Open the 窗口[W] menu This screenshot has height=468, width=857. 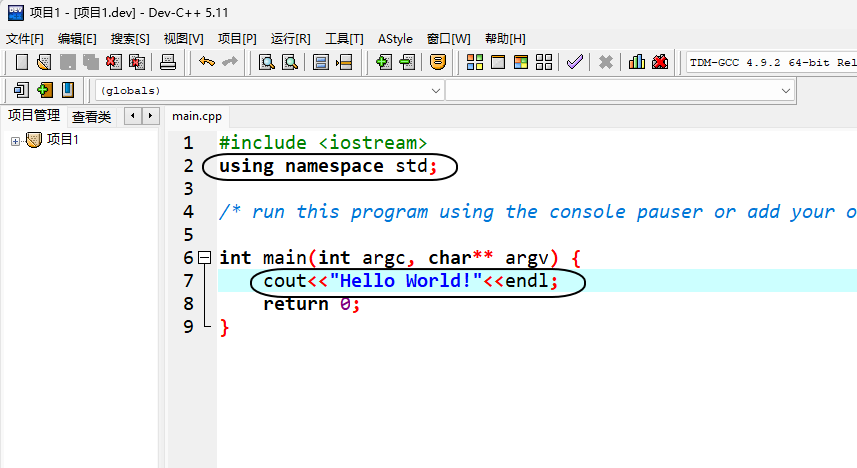tap(449, 39)
